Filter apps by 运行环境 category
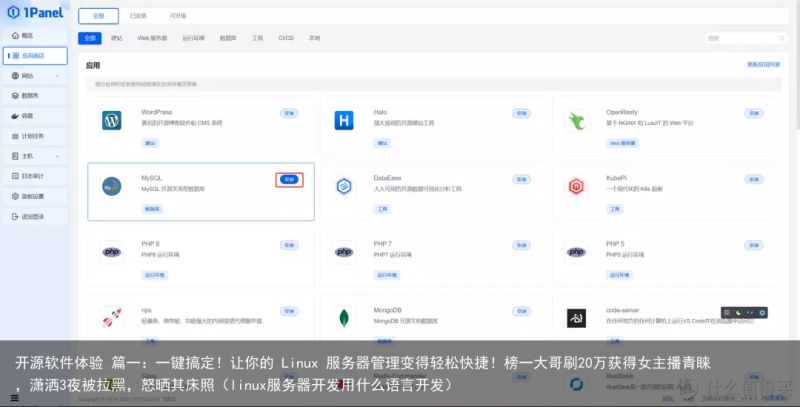The height and width of the screenshot is (407, 800). [193, 38]
